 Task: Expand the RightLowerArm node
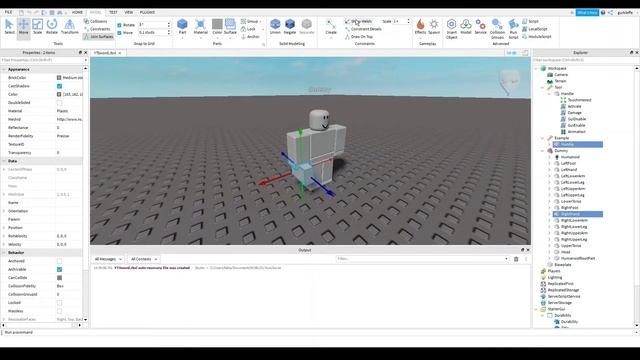point(549,220)
